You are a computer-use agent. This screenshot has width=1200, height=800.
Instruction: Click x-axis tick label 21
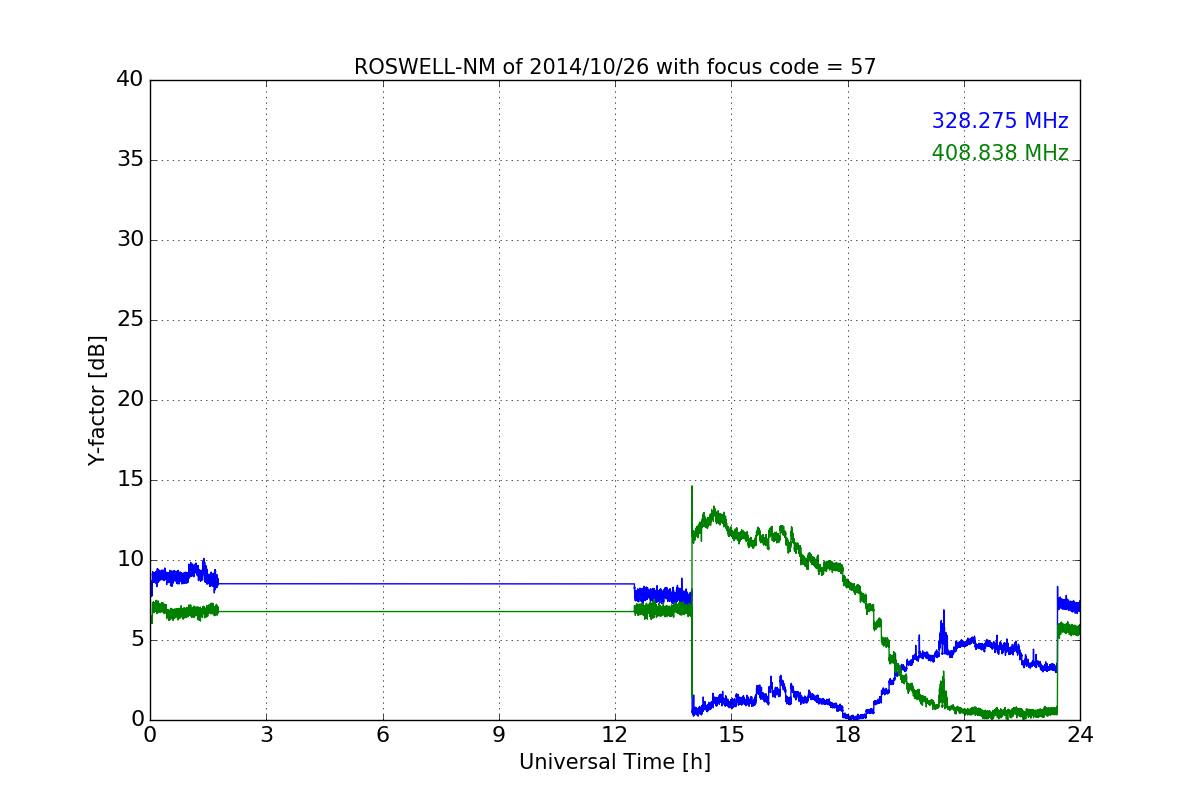(x=963, y=735)
